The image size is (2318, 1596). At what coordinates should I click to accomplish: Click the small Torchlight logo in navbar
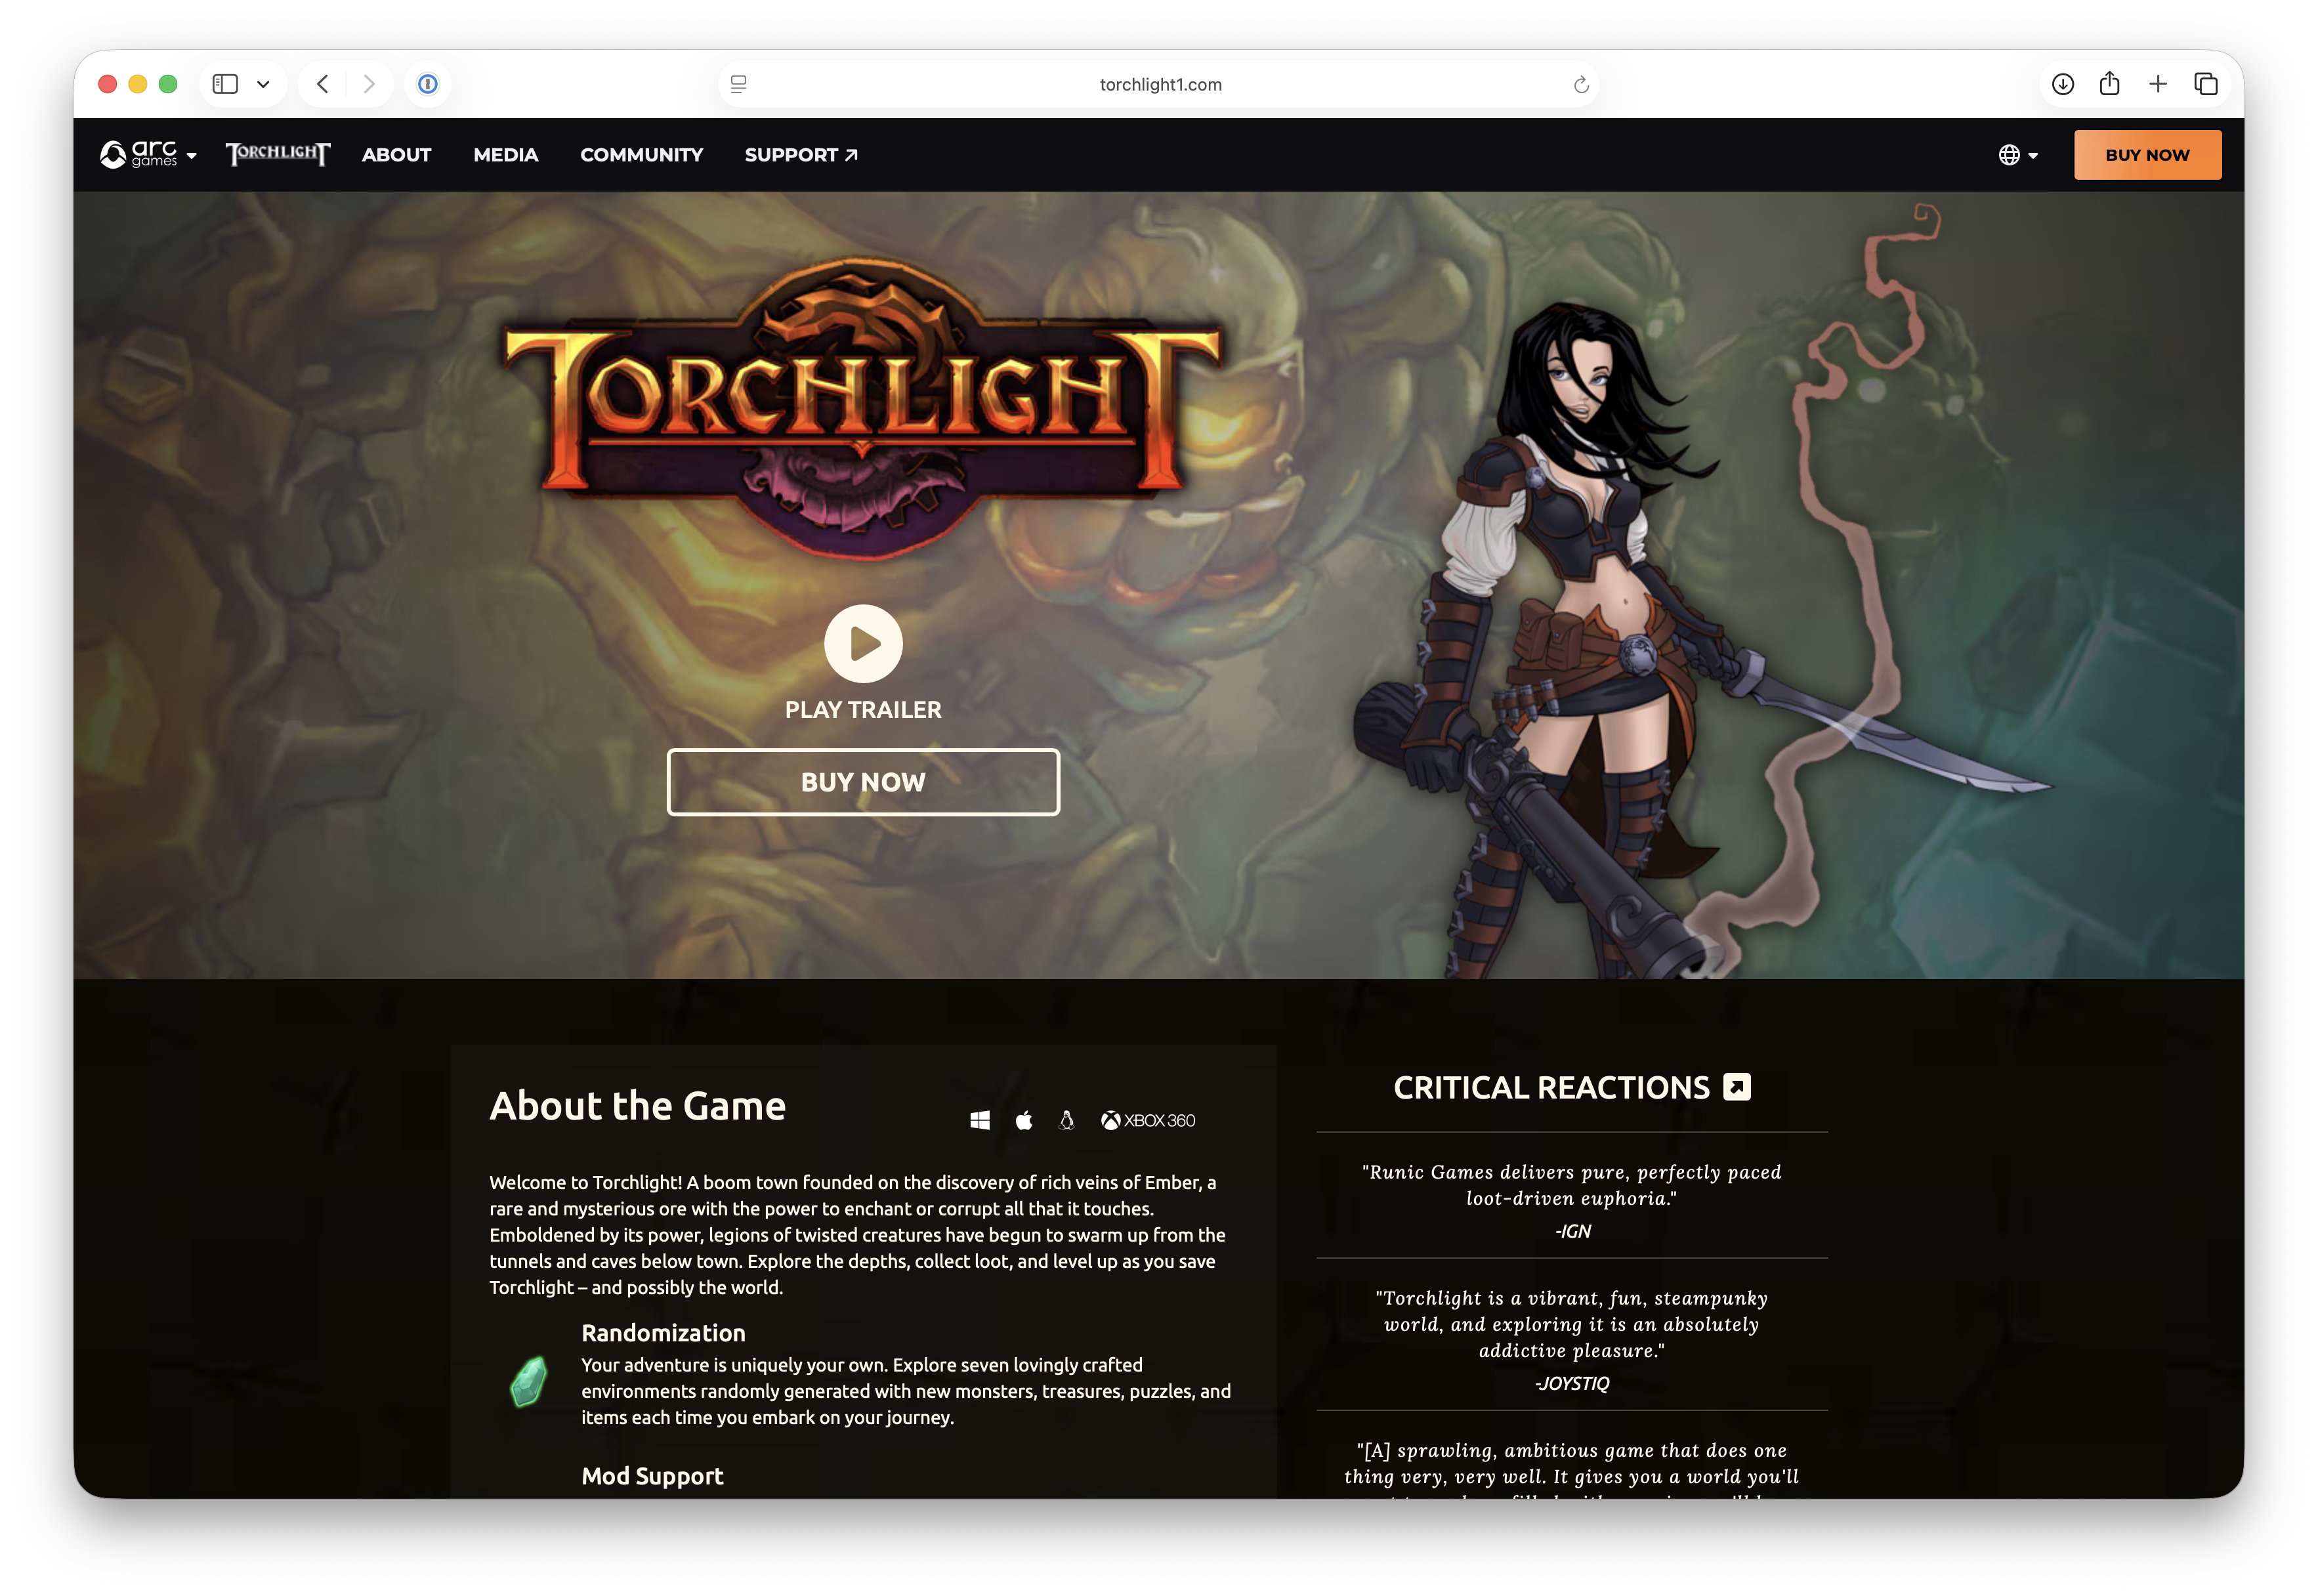277,154
